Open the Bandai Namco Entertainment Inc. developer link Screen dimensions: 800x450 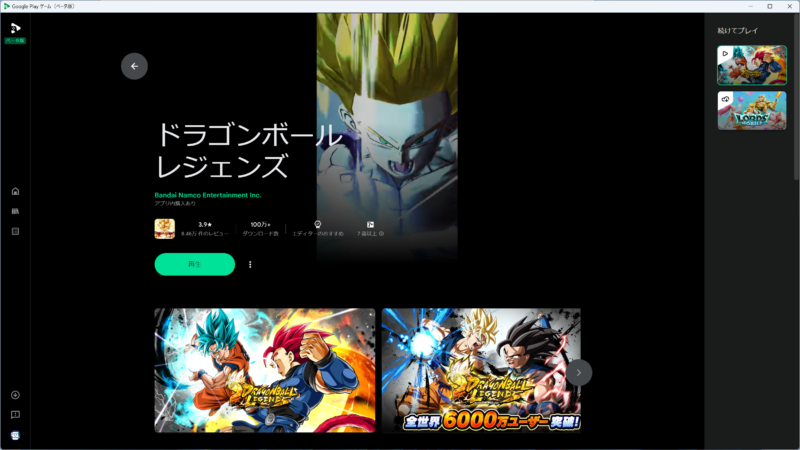point(208,195)
